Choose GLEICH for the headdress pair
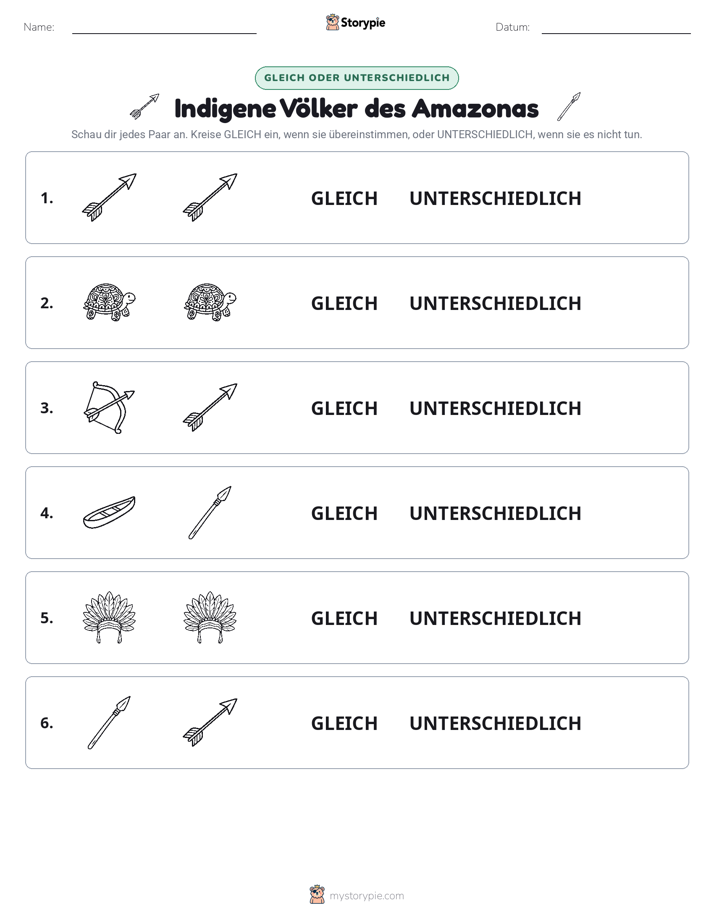Viewport: 714px width, 924px height. (x=344, y=618)
